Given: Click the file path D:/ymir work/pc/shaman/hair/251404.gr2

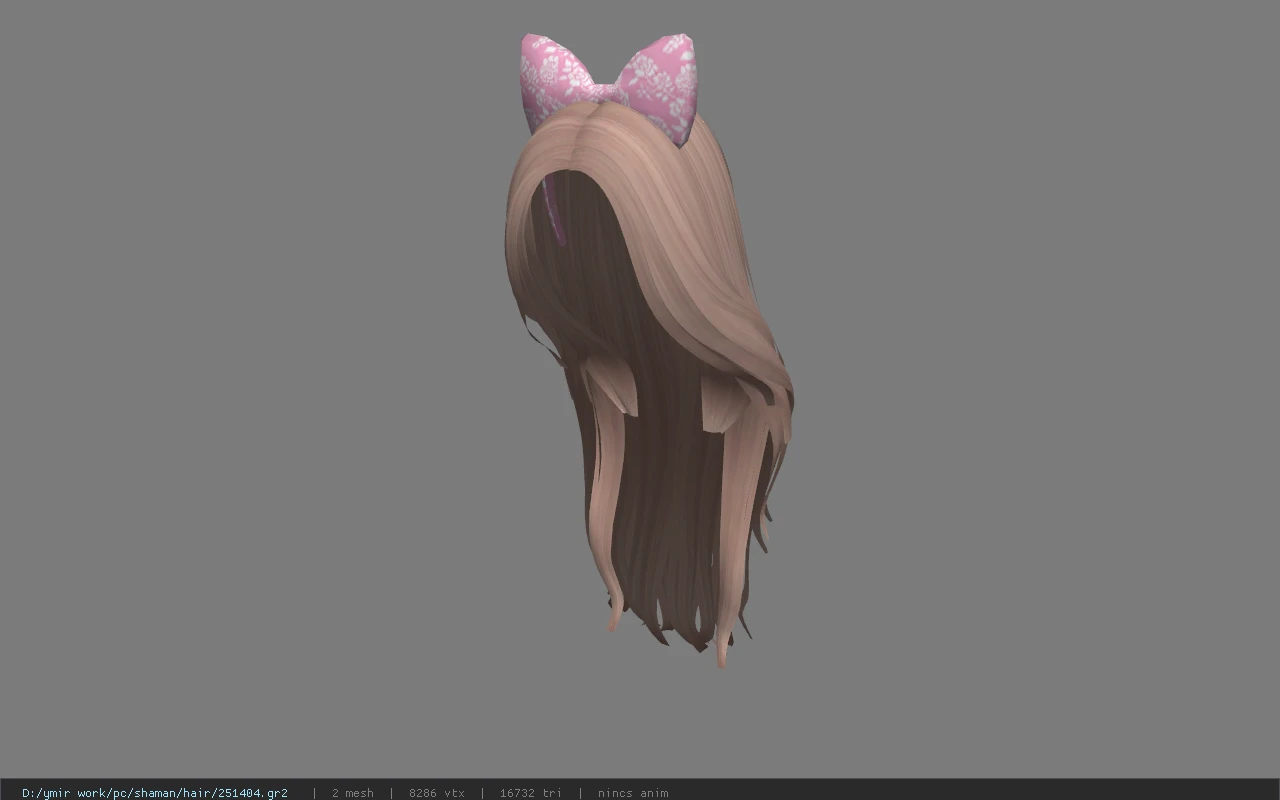Looking at the screenshot, I should 155,793.
